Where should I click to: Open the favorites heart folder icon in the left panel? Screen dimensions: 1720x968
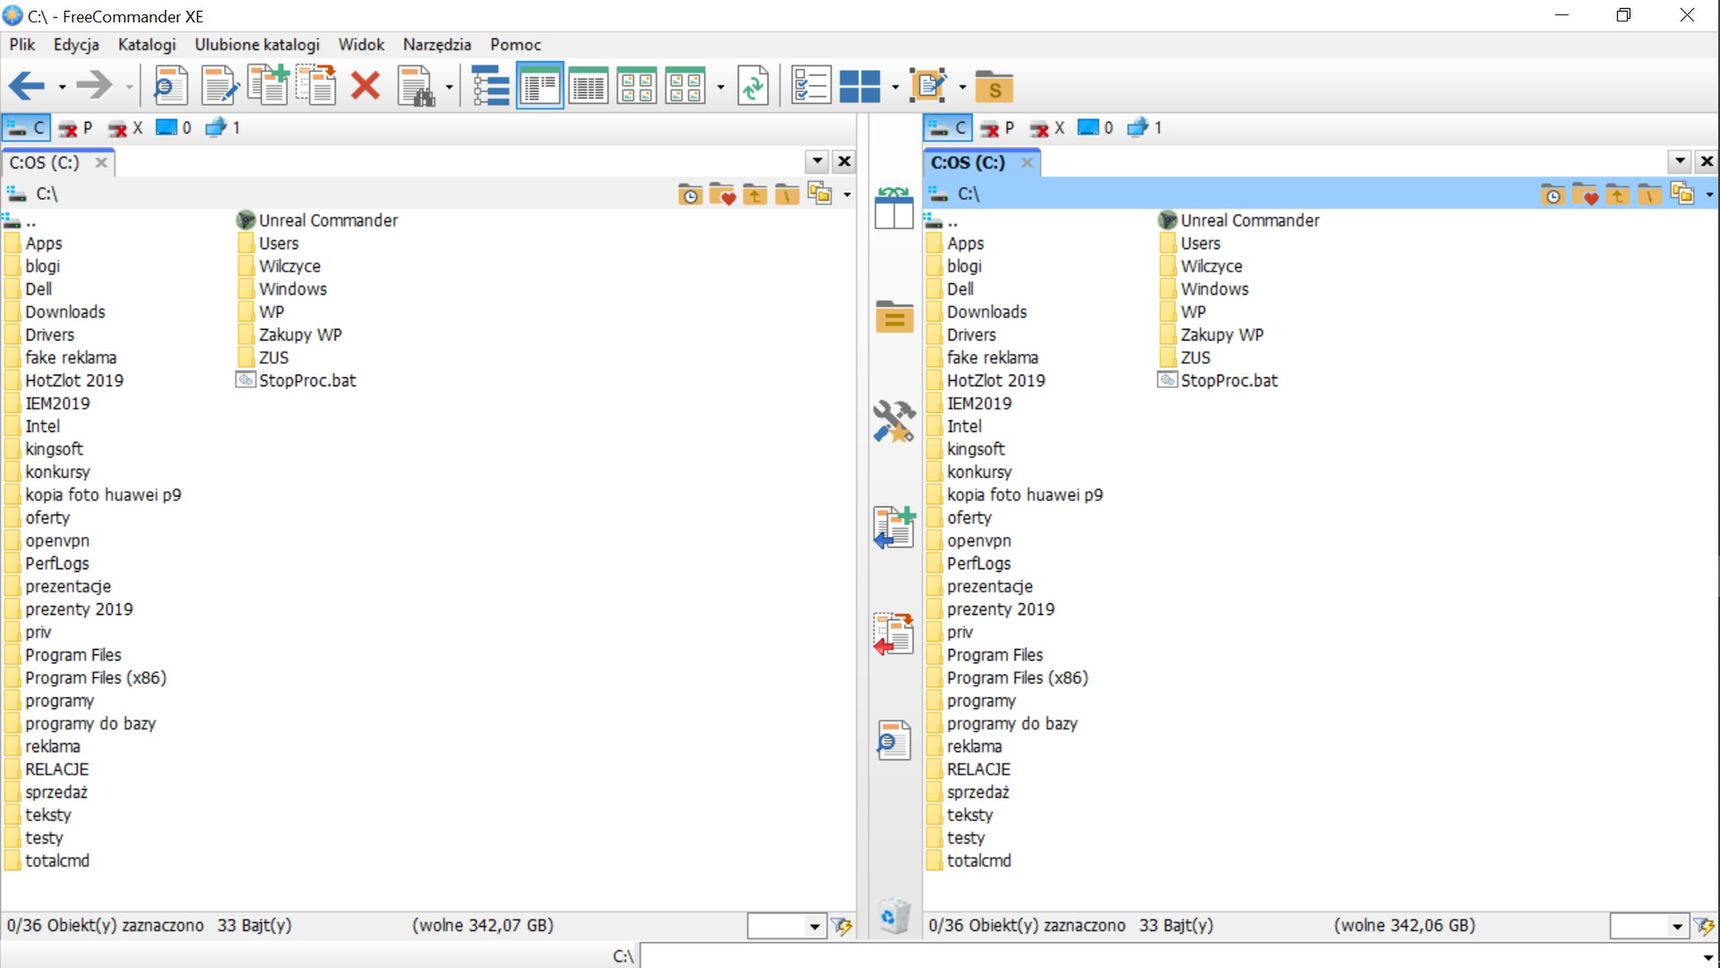coord(722,194)
